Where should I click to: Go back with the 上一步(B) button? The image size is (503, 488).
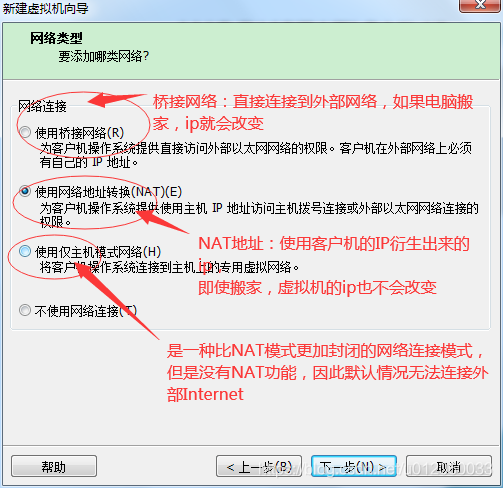tap(259, 467)
